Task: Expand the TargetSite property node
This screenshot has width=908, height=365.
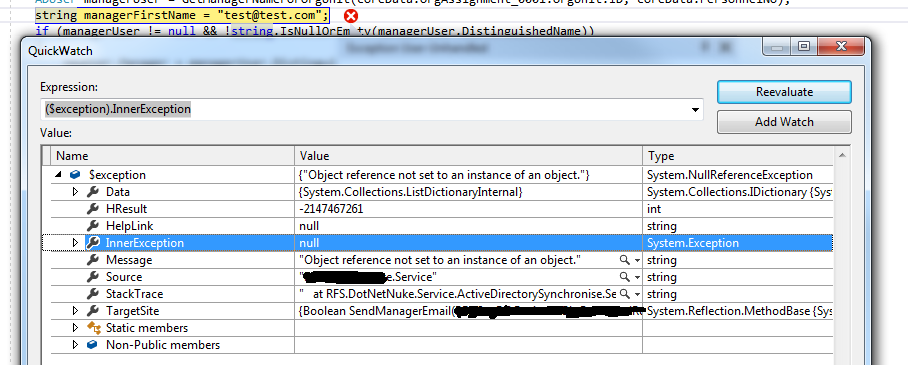Action: pos(75,311)
